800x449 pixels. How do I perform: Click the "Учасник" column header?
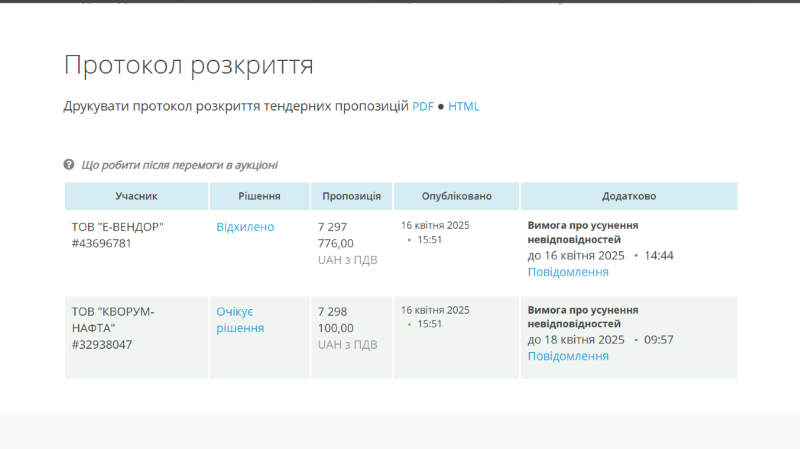pos(136,196)
